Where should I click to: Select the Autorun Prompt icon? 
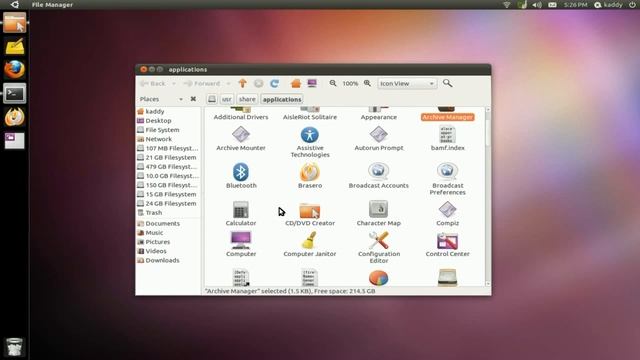[378, 135]
